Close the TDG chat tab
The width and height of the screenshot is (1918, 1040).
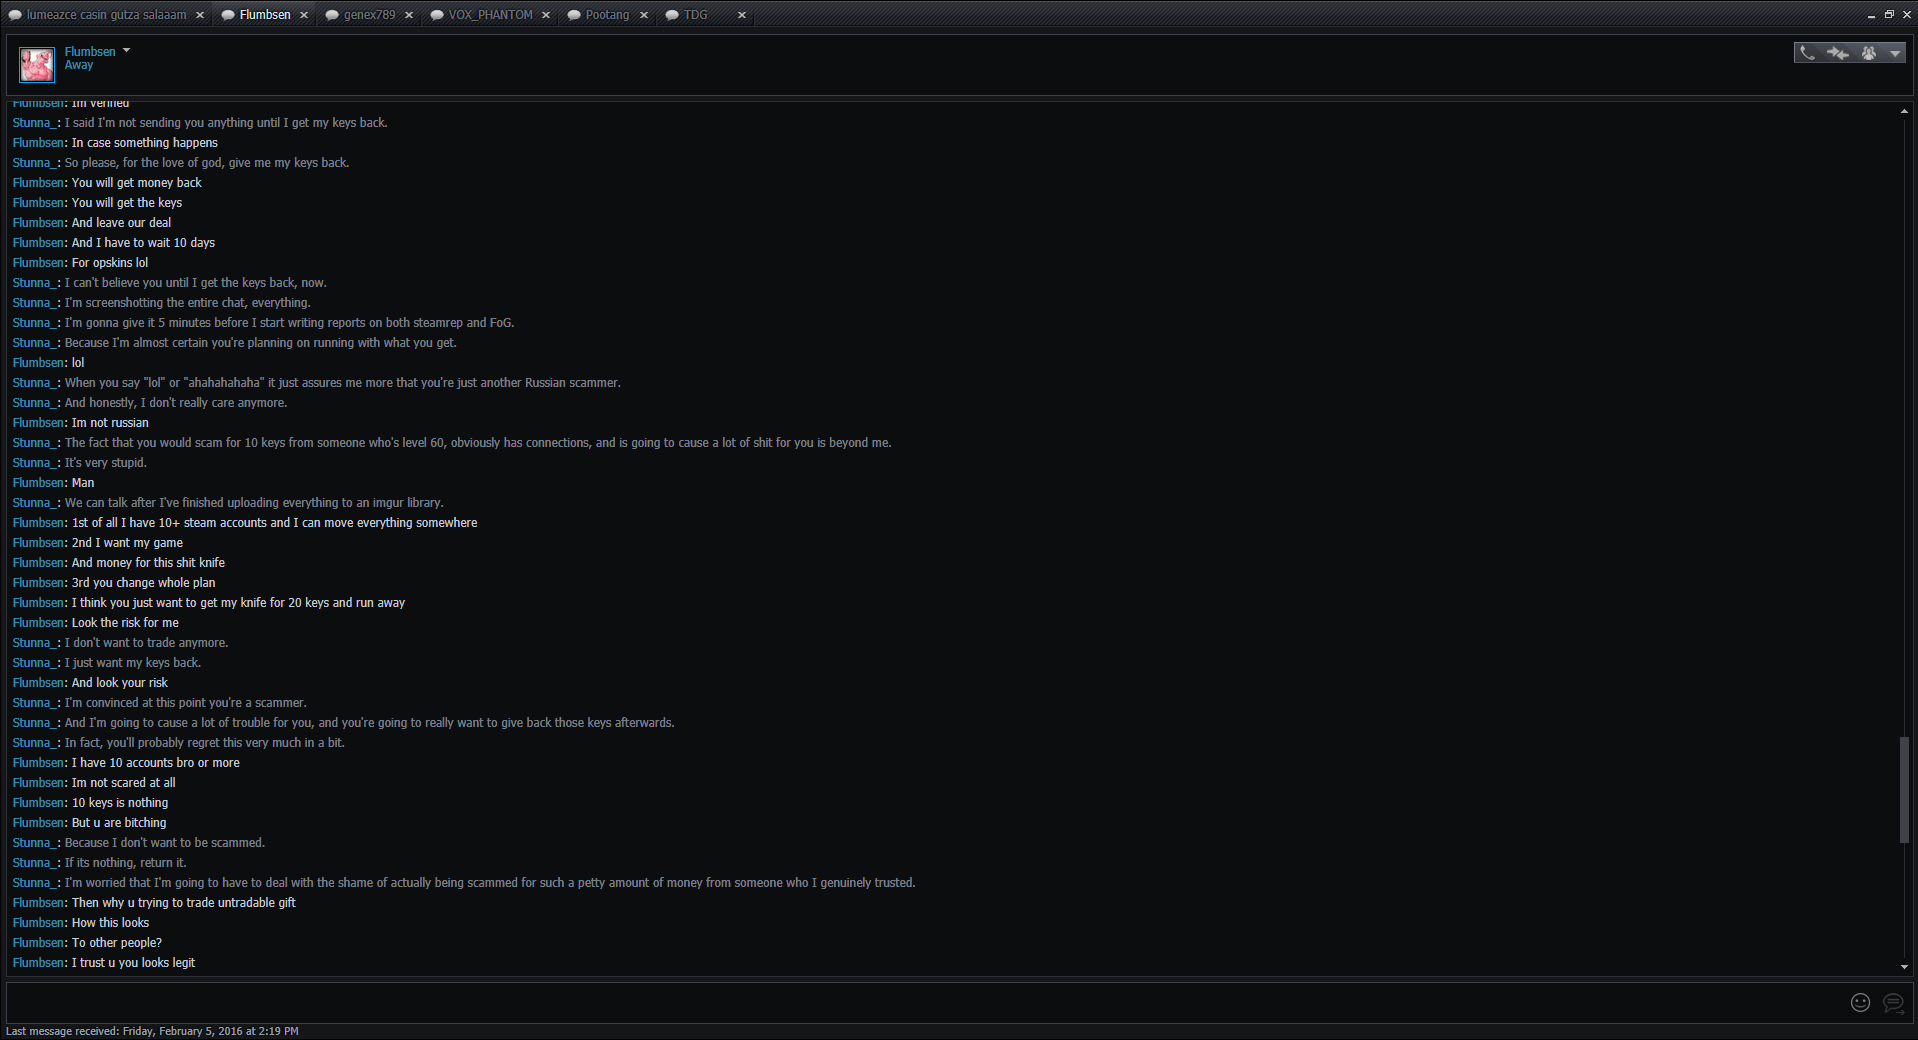pyautogui.click(x=742, y=15)
